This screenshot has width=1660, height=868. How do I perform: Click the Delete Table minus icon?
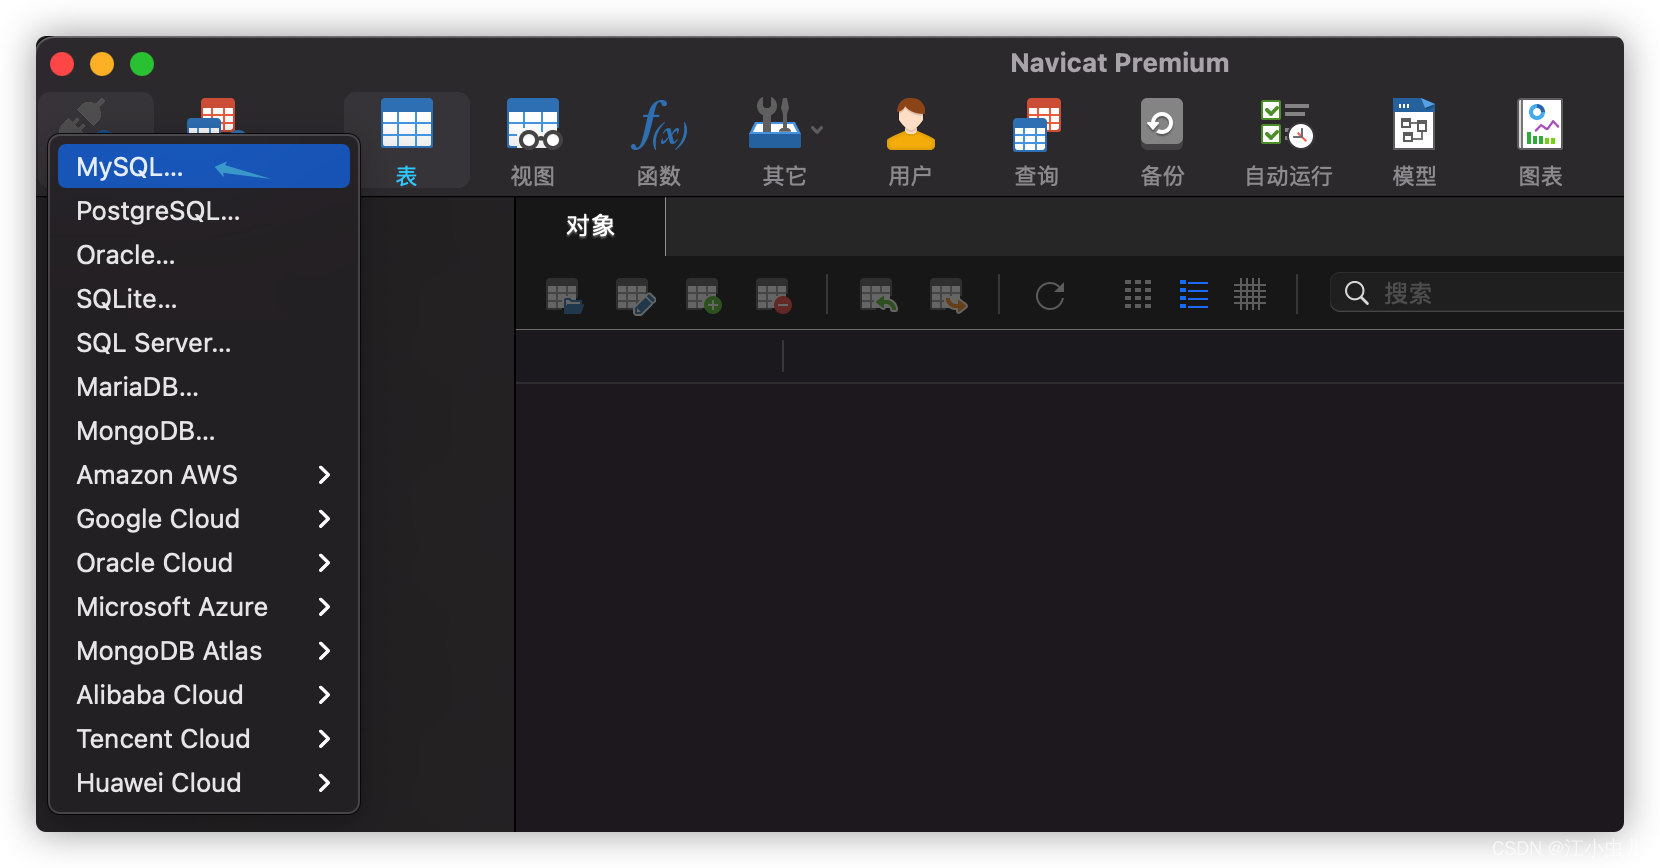click(774, 296)
